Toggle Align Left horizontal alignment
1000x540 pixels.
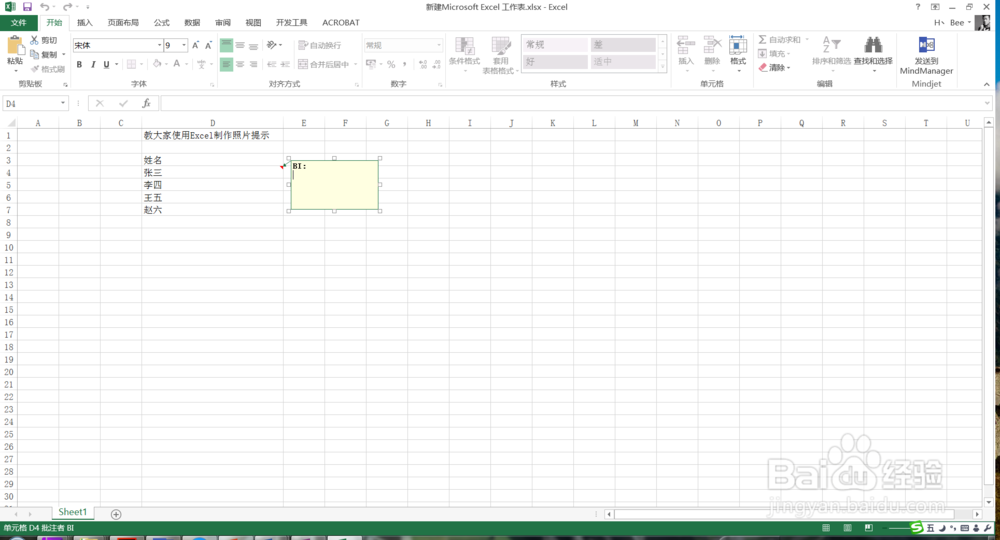pyautogui.click(x=226, y=64)
